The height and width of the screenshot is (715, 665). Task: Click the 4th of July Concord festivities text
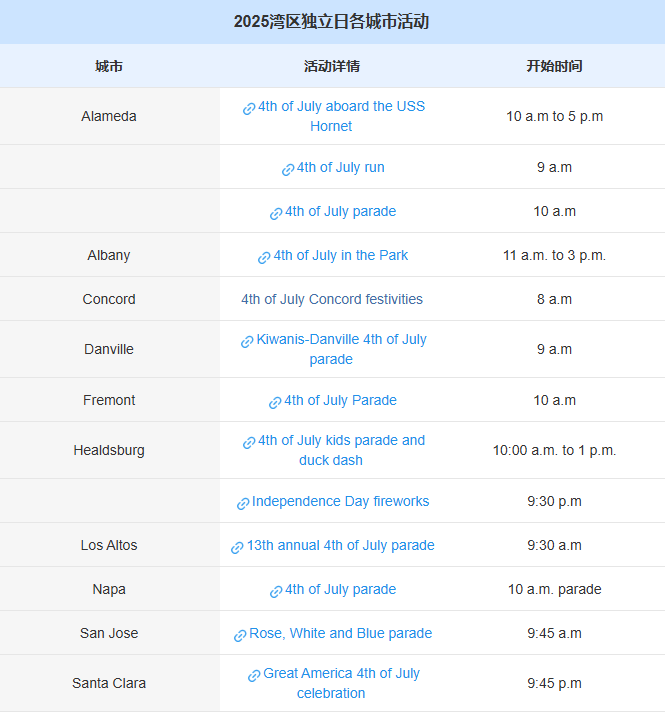pos(332,299)
